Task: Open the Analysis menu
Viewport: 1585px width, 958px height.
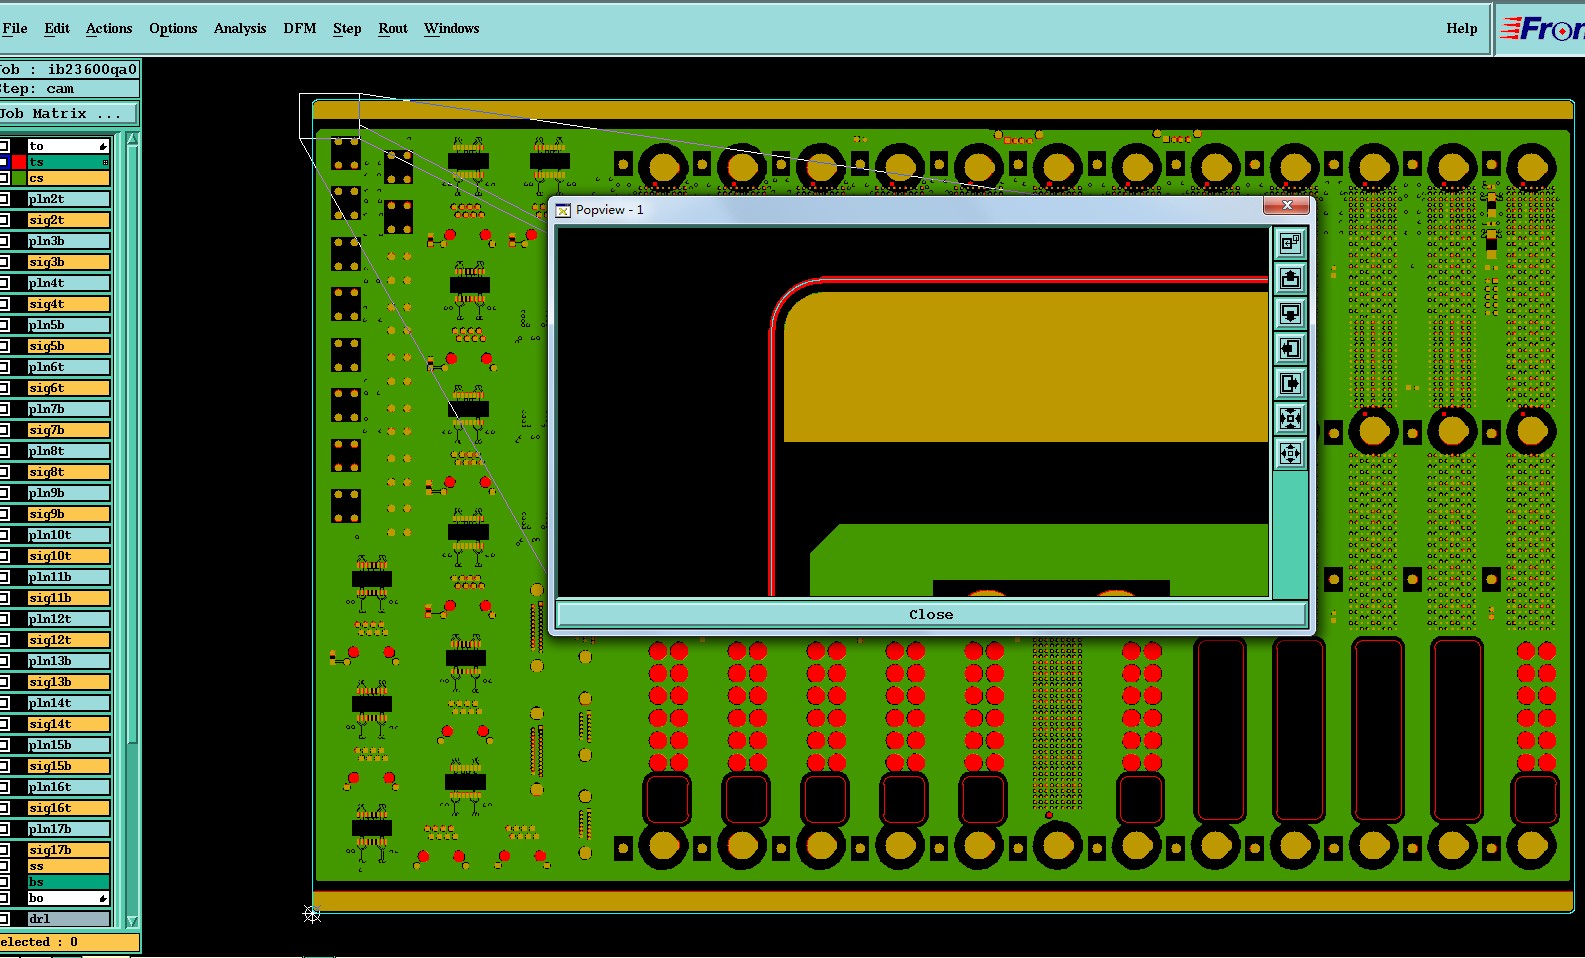Action: [x=240, y=28]
